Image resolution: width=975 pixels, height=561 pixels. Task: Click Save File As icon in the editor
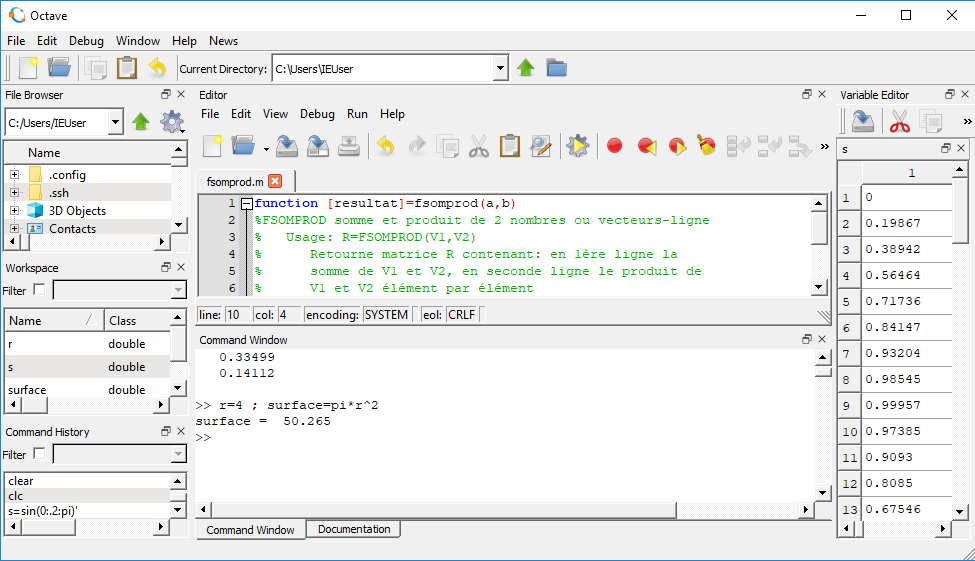pyautogui.click(x=318, y=146)
